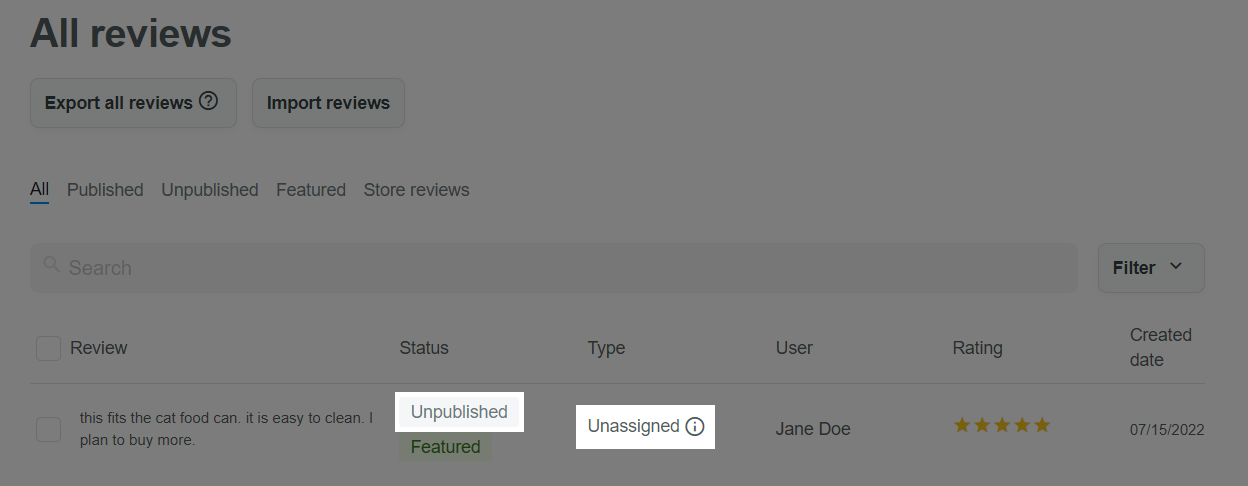Screen dimensions: 1248x486
Task: Click the green Featured badge
Action: 445,447
